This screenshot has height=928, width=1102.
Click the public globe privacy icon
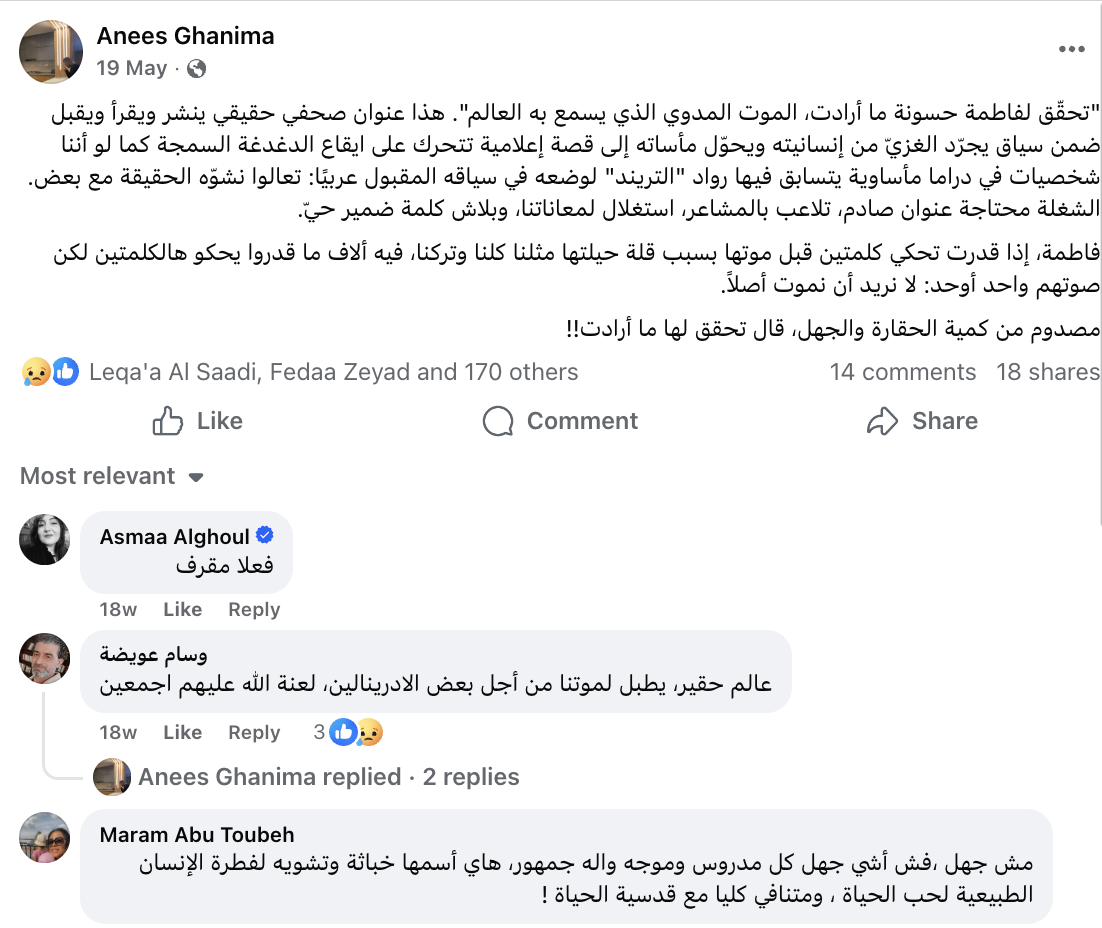[197, 68]
